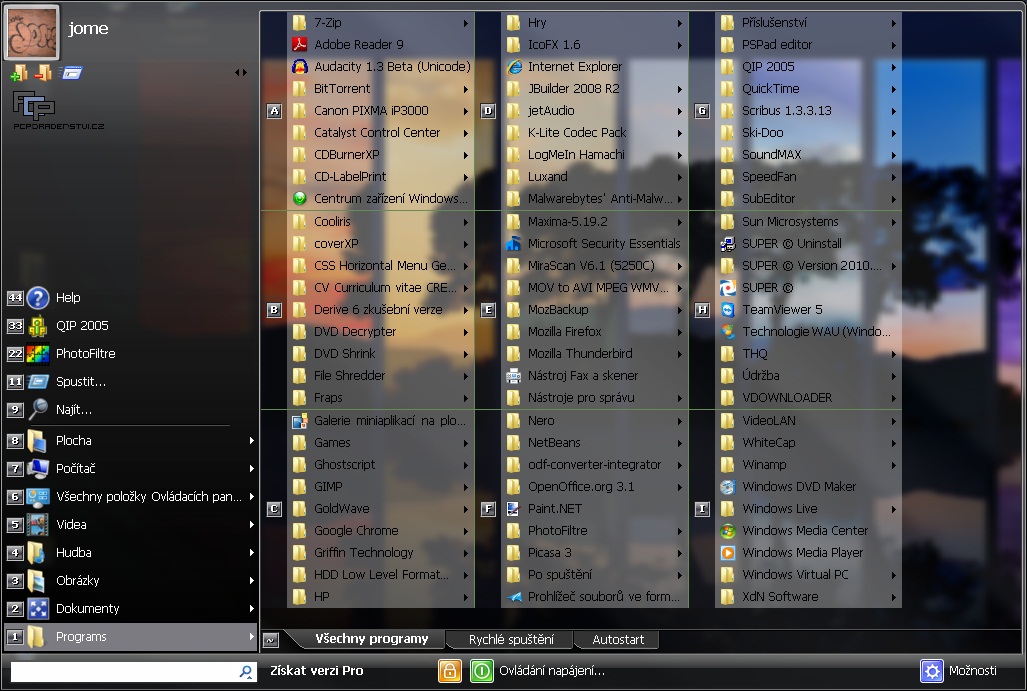Expand the Windows Live submenu arrow

pos(893,510)
